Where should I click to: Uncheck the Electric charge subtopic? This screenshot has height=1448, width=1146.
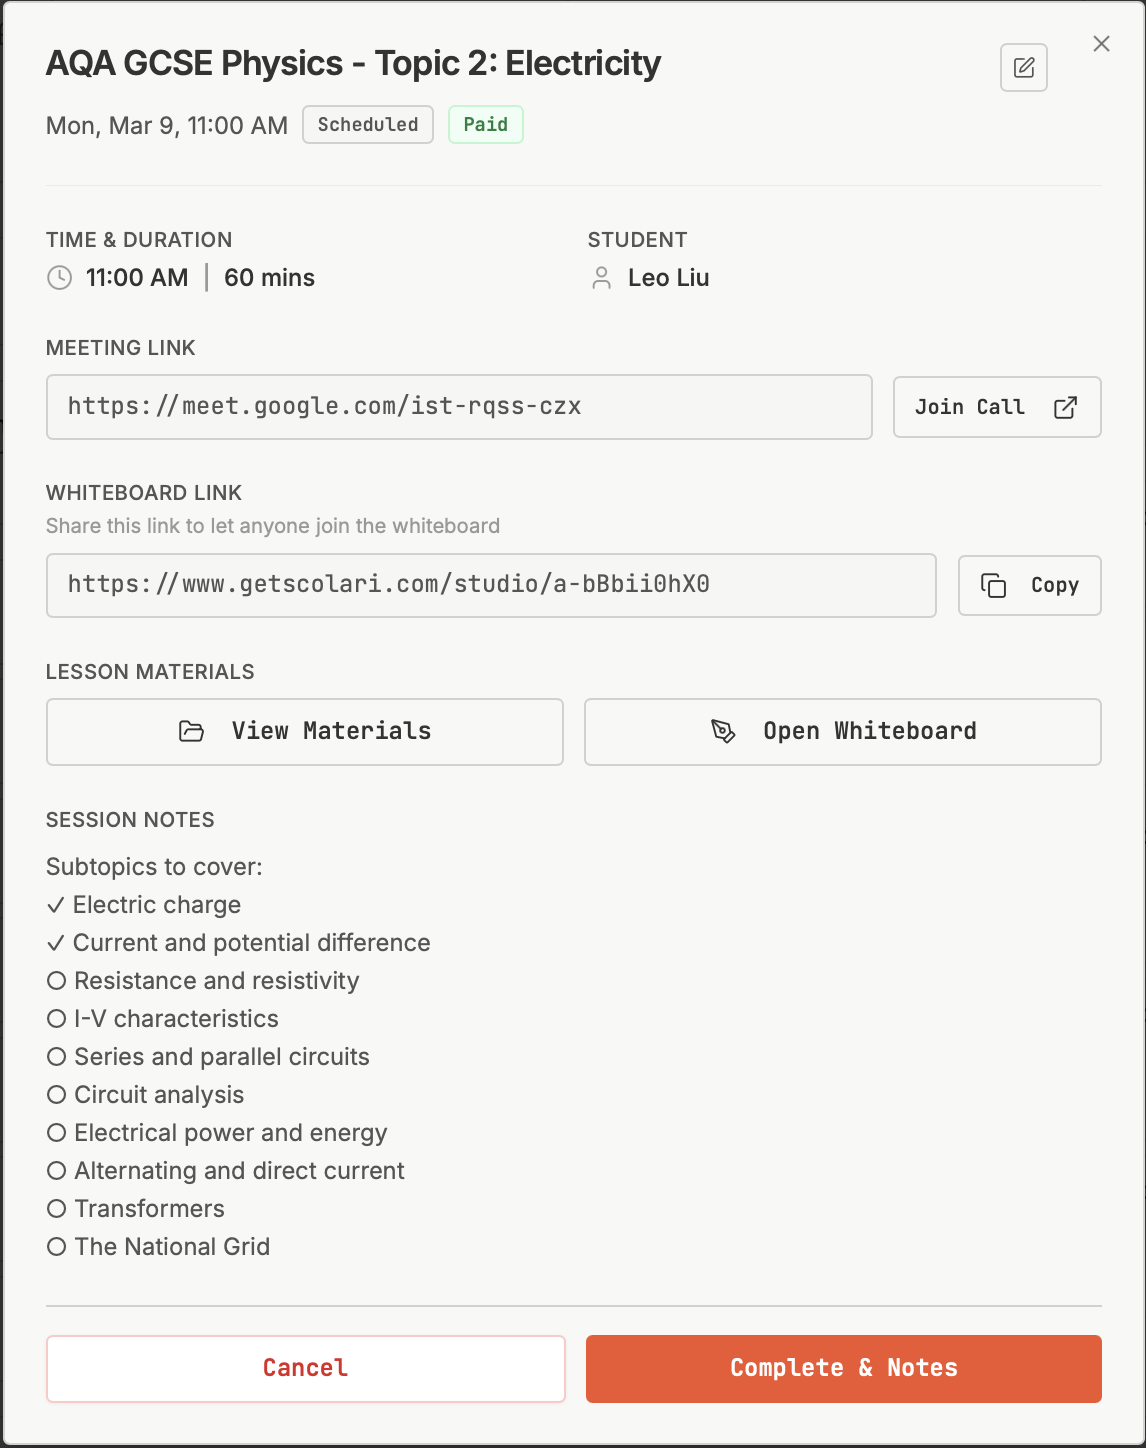56,905
